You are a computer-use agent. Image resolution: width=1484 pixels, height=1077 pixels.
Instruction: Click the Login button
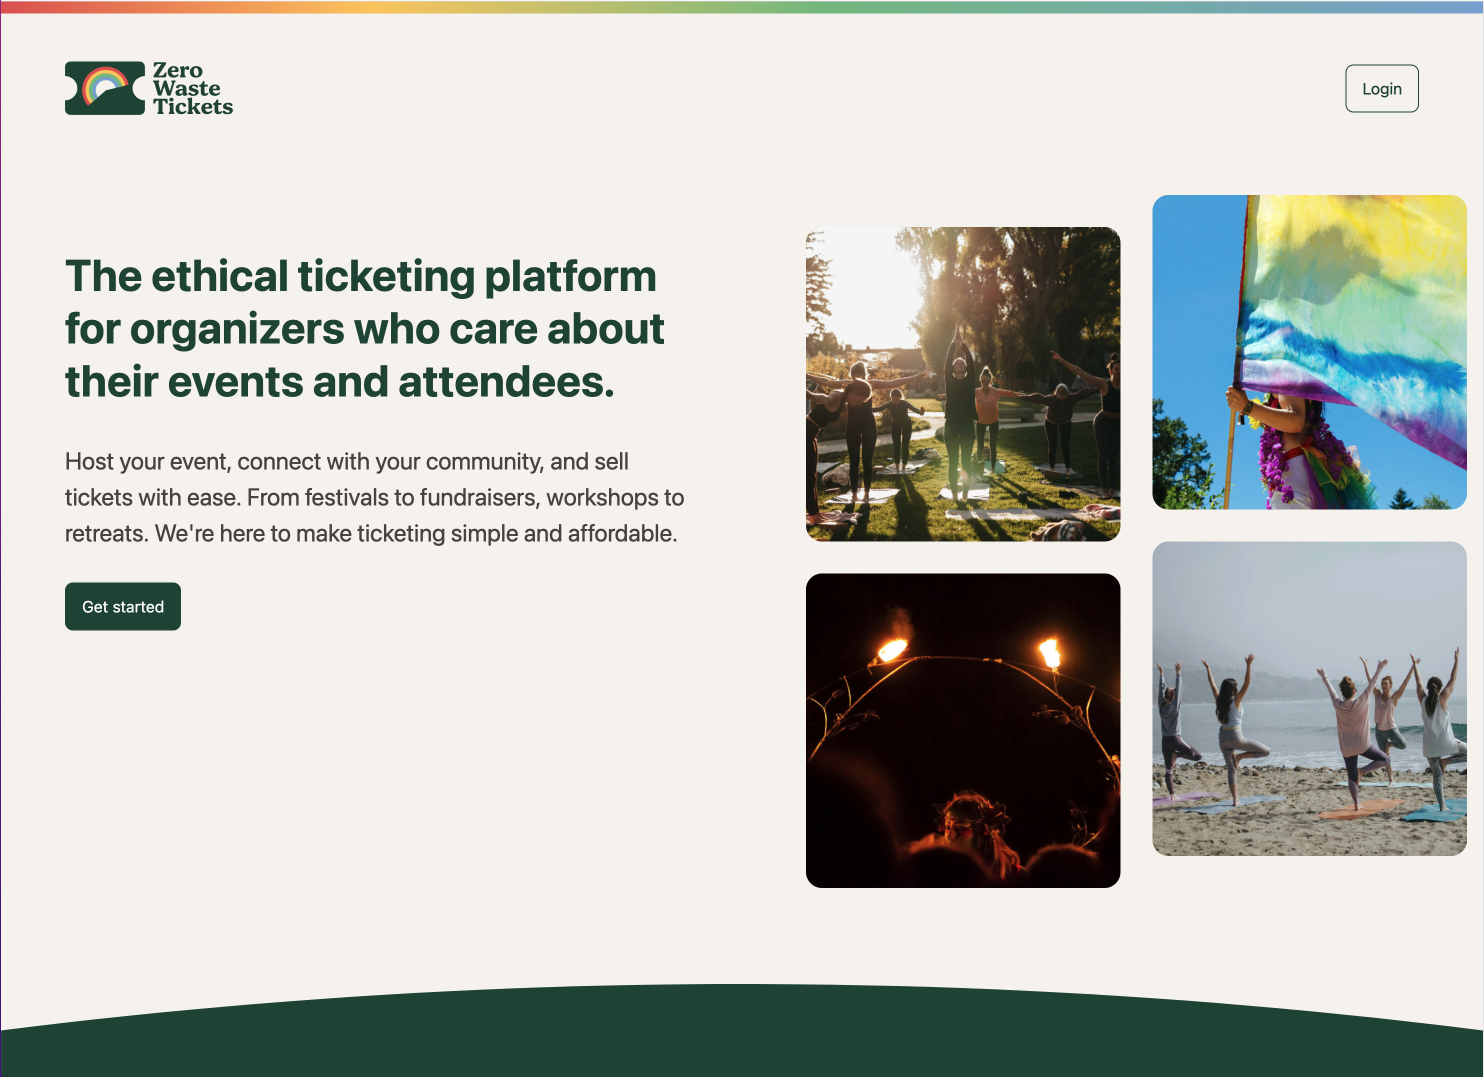point(1381,89)
